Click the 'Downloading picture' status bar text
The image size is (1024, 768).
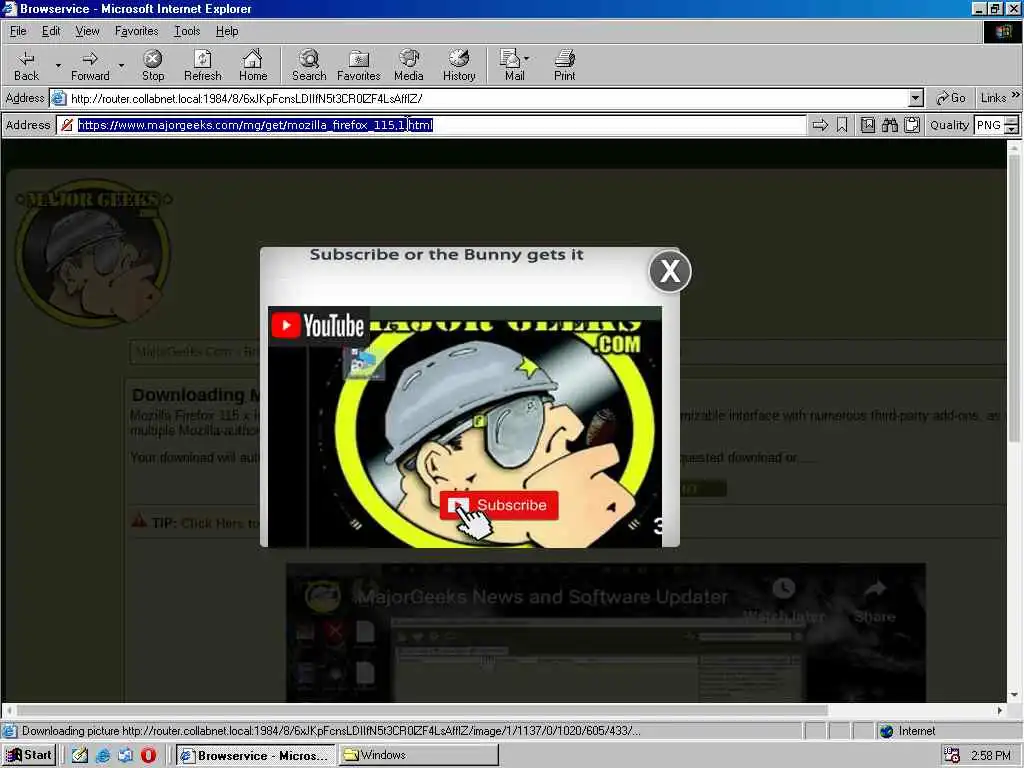(x=330, y=731)
